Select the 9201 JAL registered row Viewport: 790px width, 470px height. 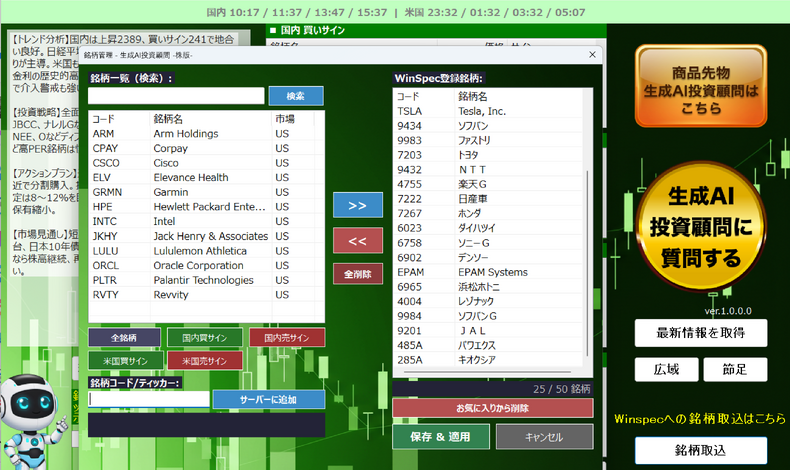coord(488,330)
